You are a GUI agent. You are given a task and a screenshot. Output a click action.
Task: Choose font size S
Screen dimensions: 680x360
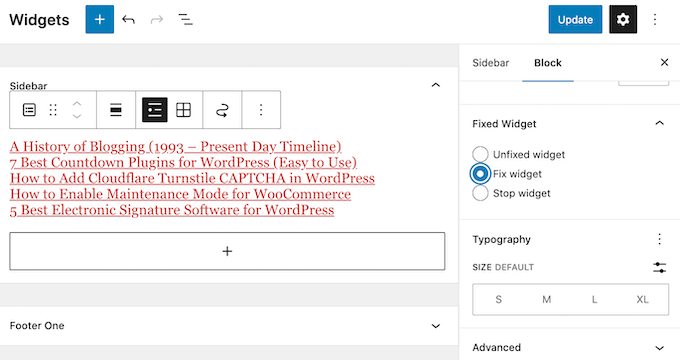(x=499, y=299)
